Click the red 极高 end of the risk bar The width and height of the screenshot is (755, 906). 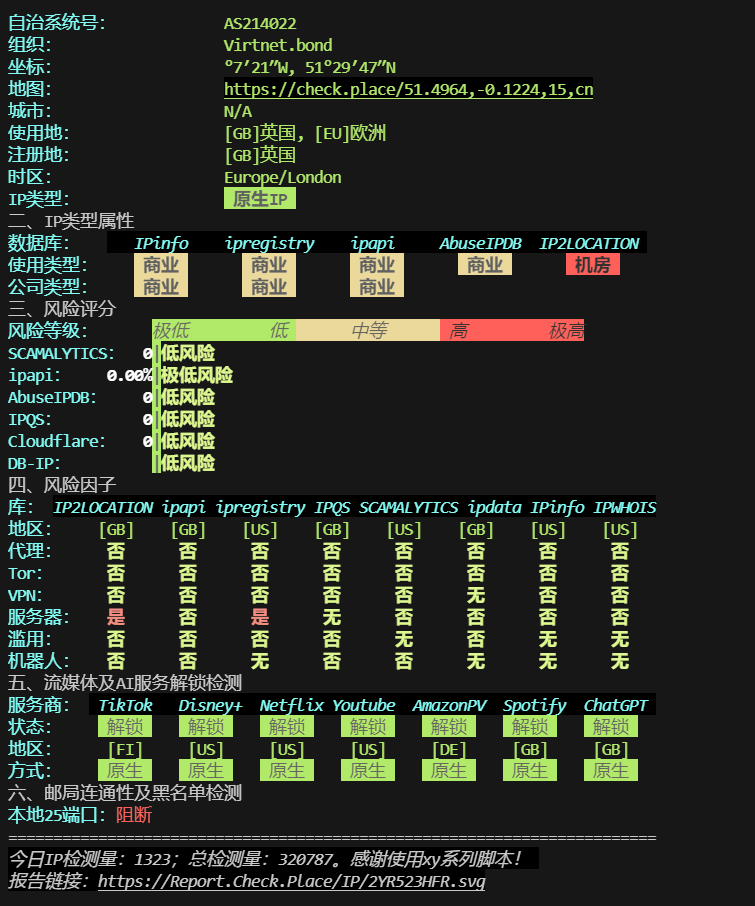click(566, 331)
